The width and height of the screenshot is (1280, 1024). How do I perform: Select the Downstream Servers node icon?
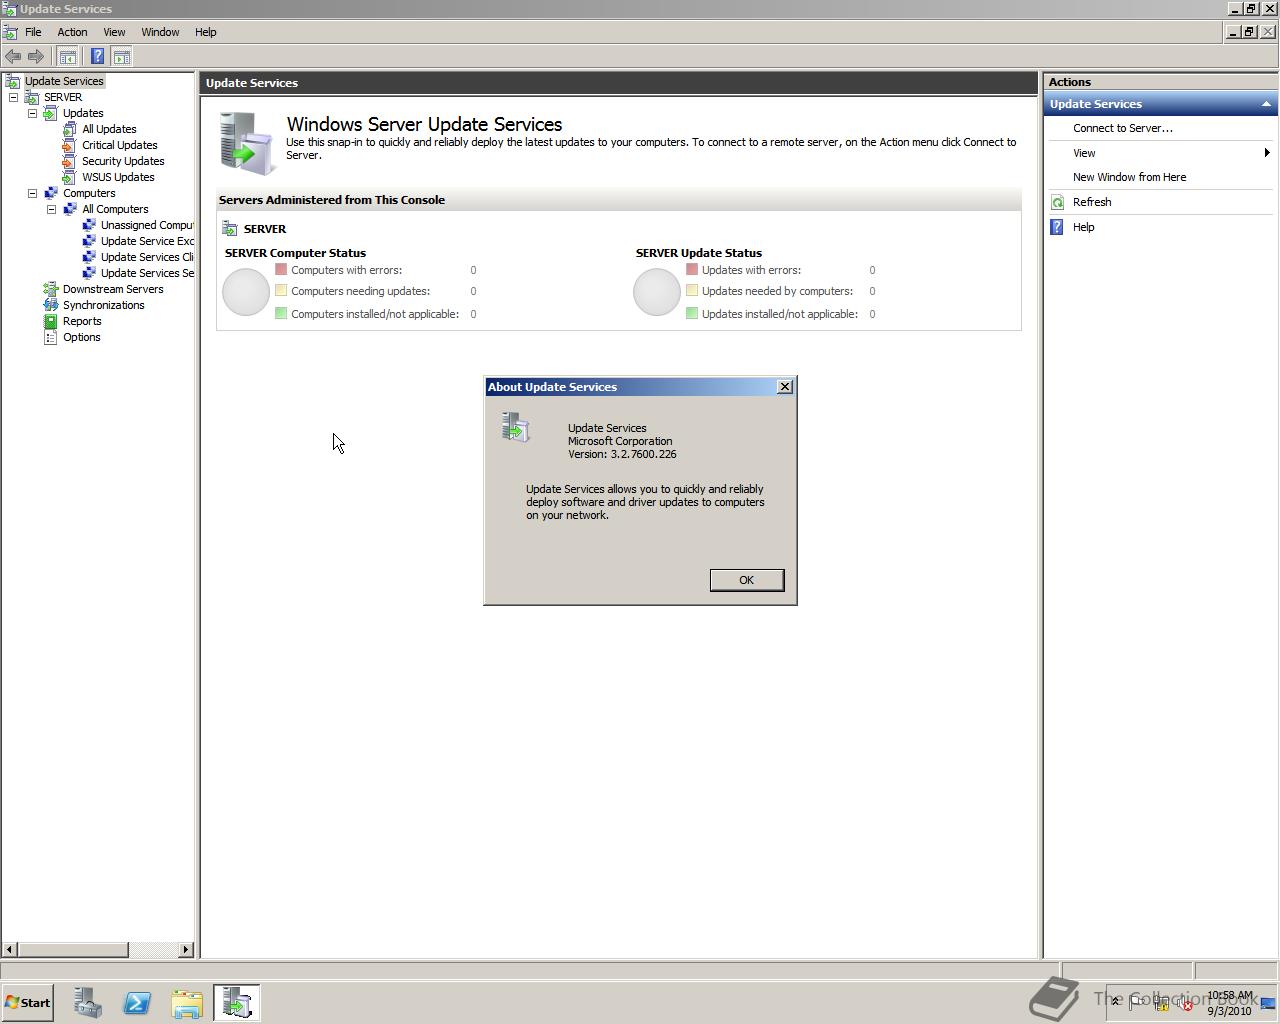51,289
